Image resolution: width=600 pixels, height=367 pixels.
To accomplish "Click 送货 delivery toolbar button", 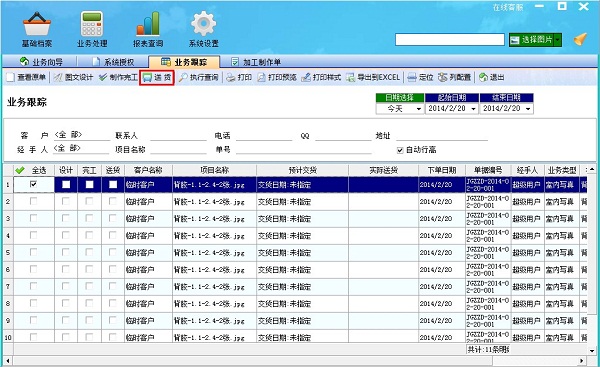I will [x=157, y=77].
